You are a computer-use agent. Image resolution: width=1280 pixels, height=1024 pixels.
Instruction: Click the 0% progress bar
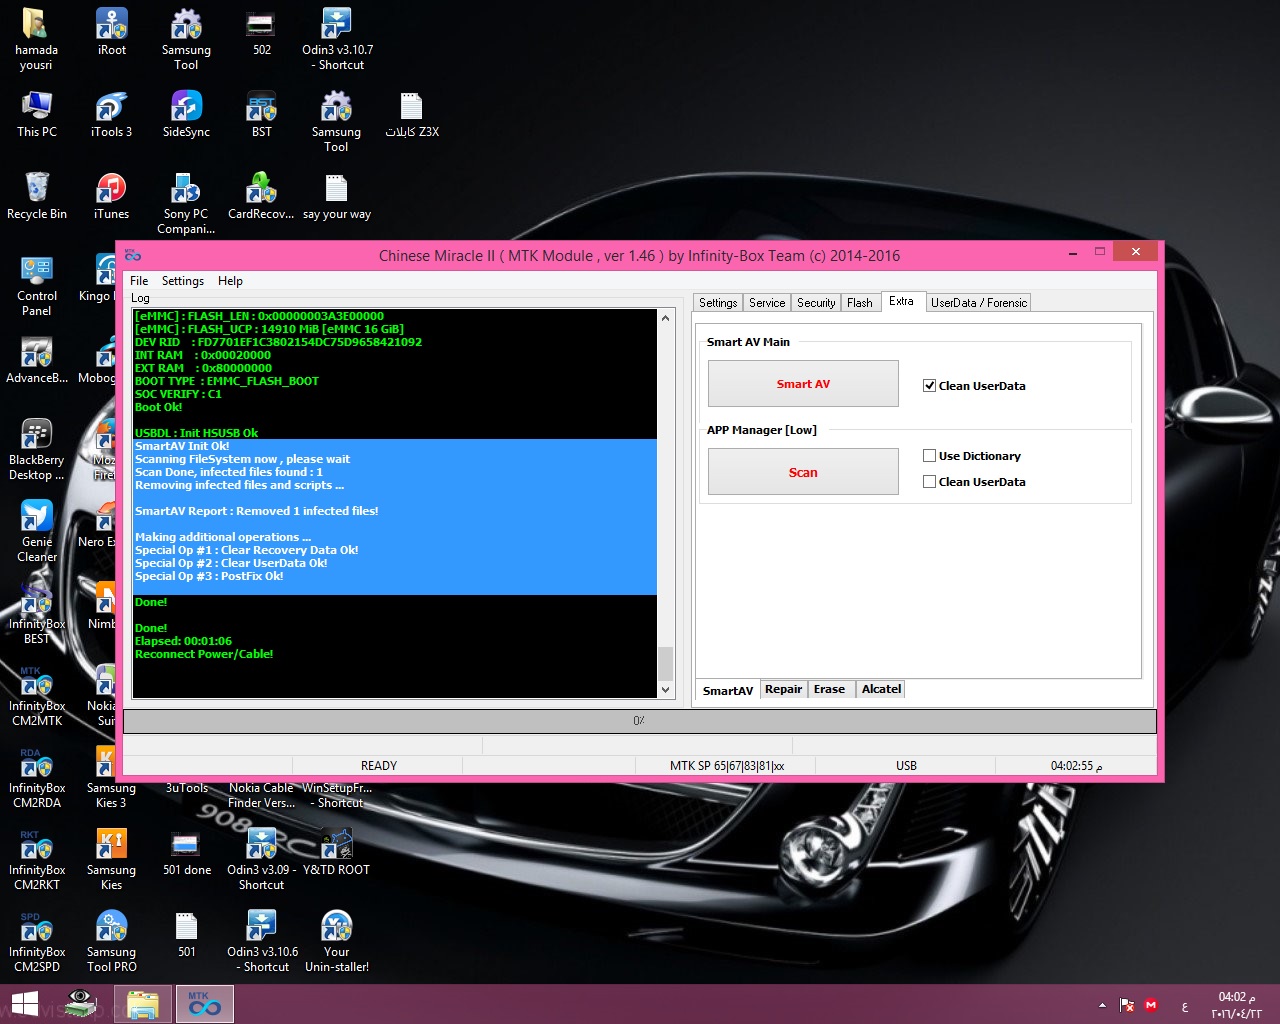tap(639, 721)
